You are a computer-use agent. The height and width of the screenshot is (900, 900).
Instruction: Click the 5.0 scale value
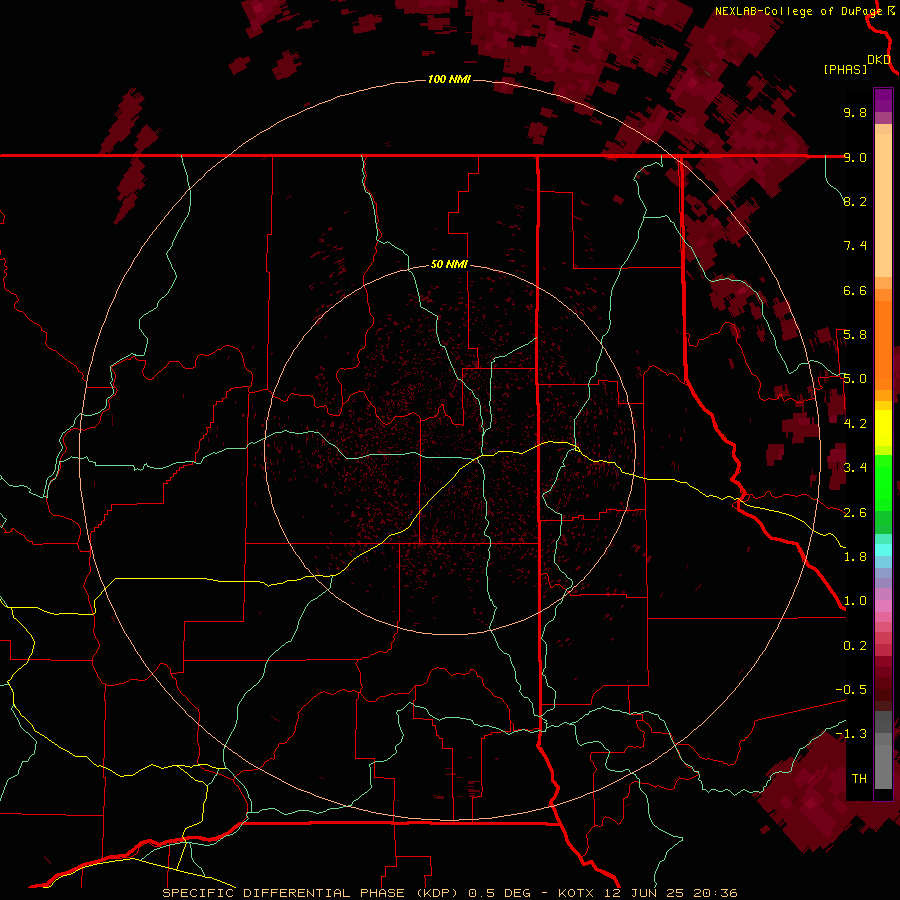[x=855, y=379]
